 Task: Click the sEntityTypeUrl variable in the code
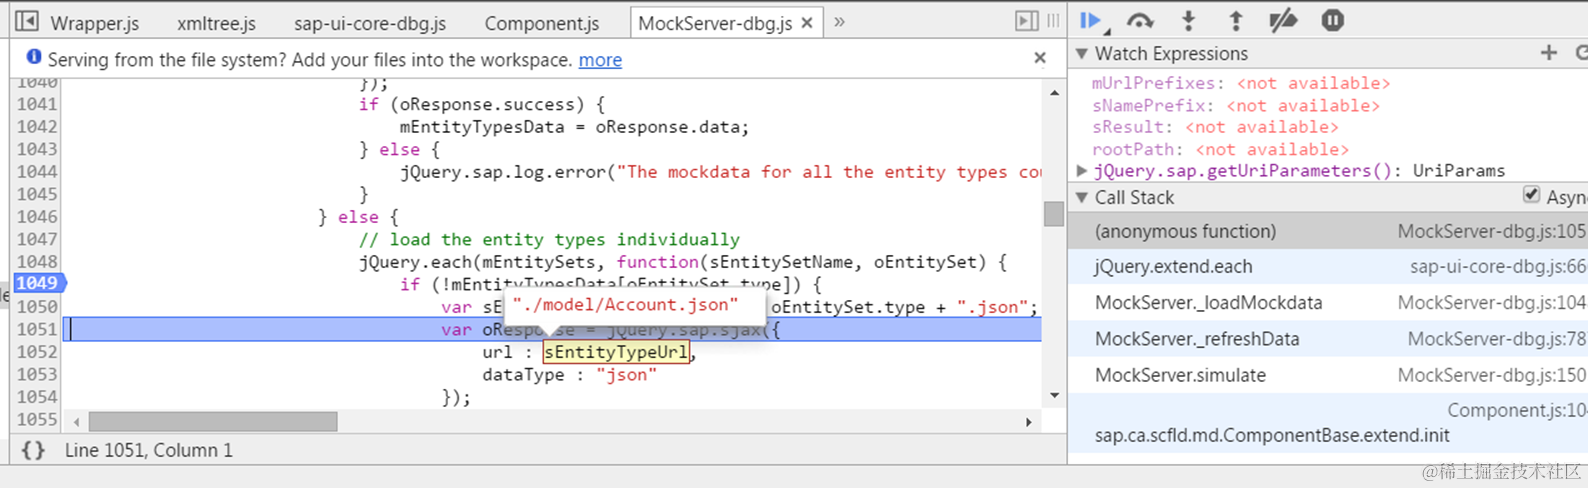(x=616, y=352)
